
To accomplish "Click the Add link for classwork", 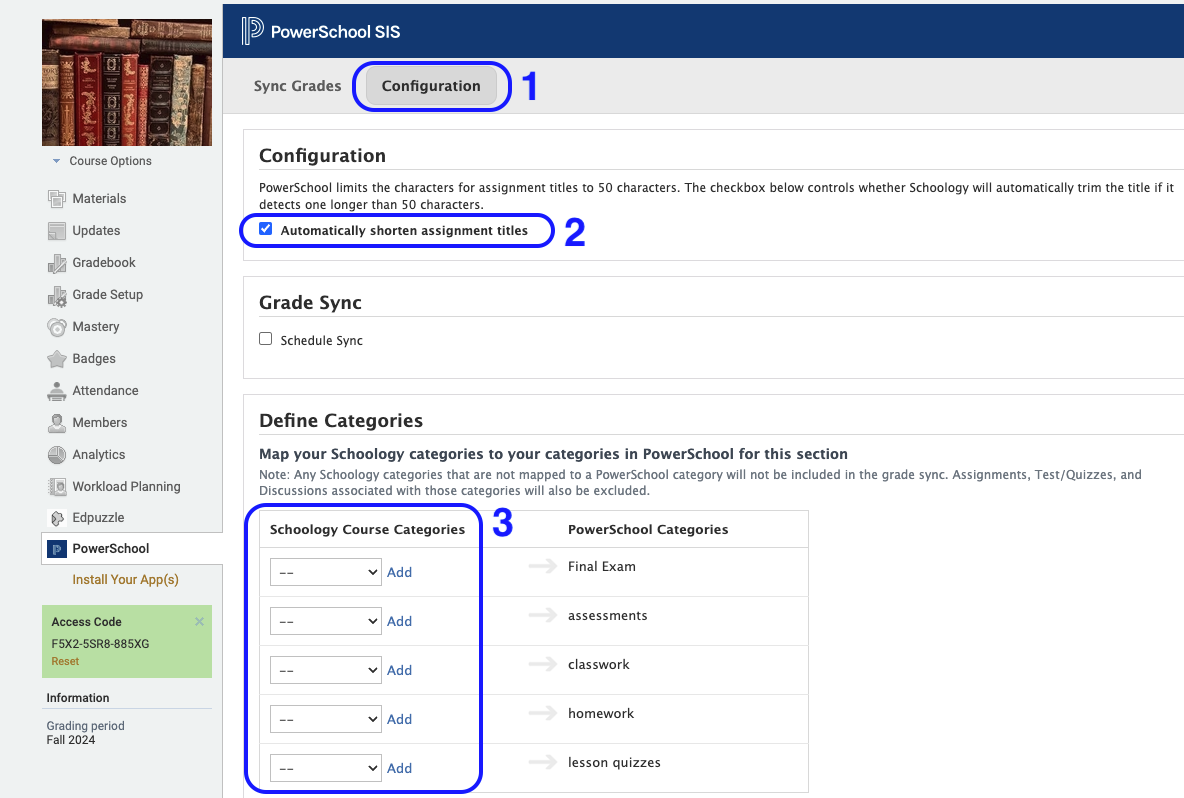I will 399,670.
